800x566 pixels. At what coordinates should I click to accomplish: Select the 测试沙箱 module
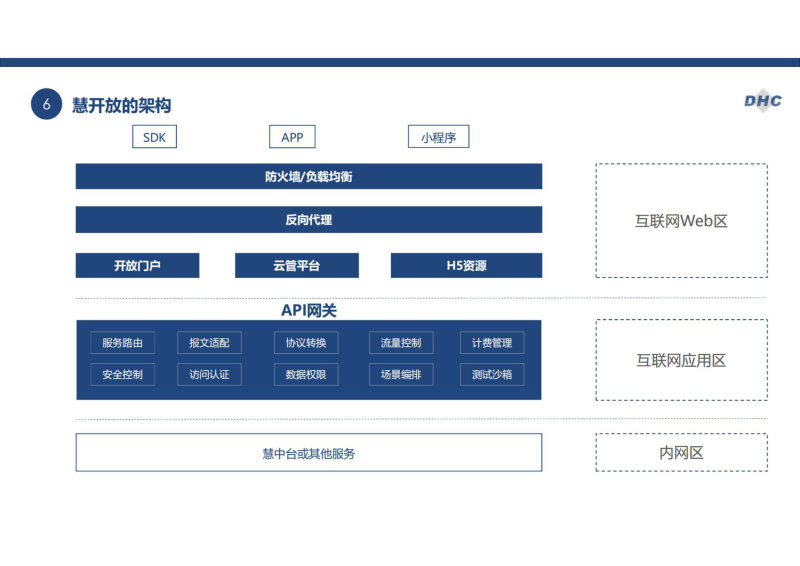(492, 375)
